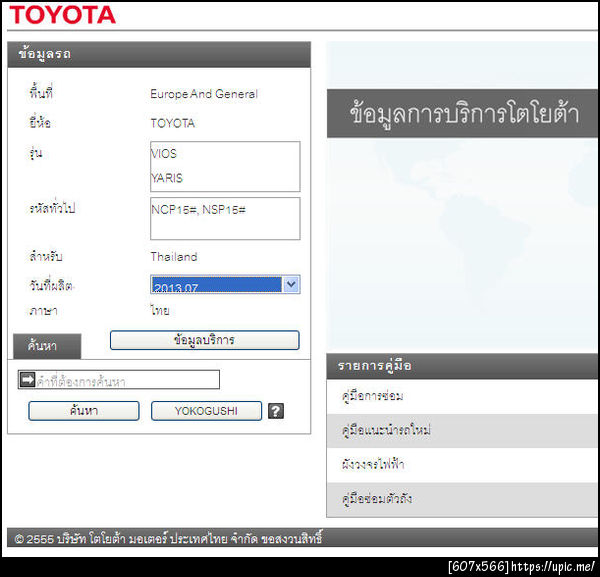Click the ไทย language value
600x577 pixels.
[160, 310]
